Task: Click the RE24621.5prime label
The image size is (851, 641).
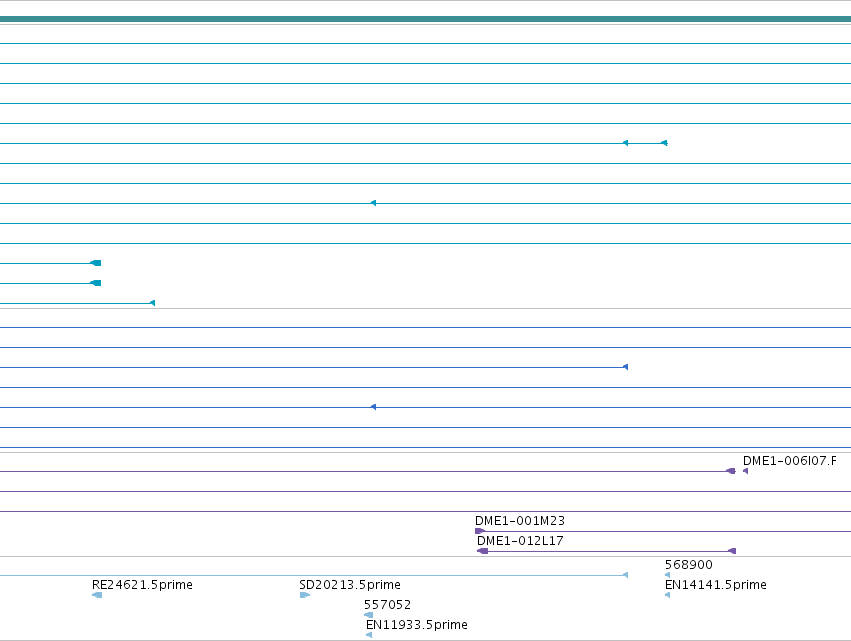Action: (x=142, y=585)
